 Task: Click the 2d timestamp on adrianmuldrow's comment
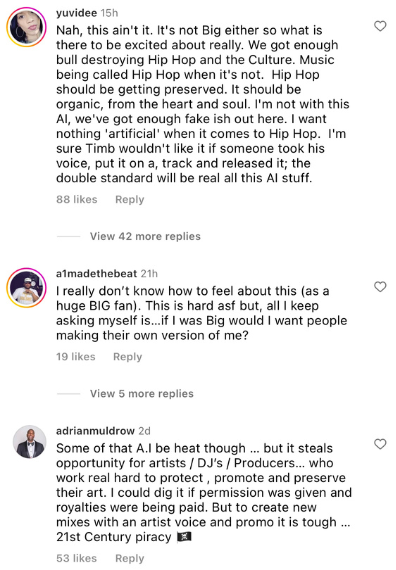pyautogui.click(x=144, y=431)
